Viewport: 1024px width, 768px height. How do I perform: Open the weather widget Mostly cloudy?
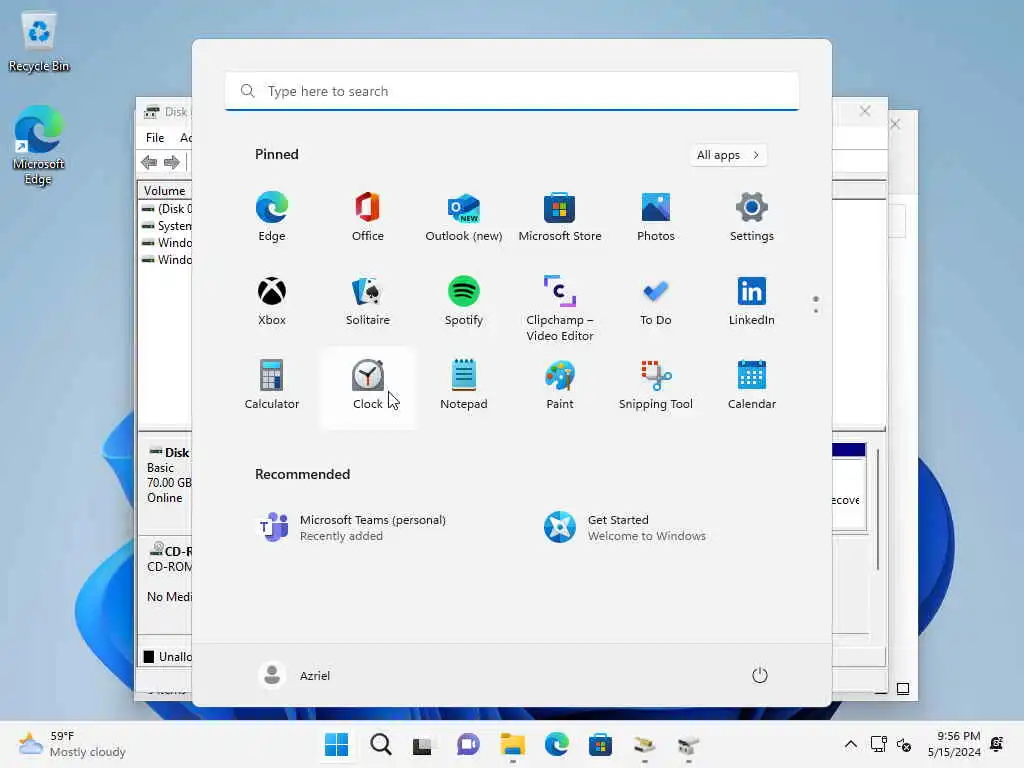(72, 744)
